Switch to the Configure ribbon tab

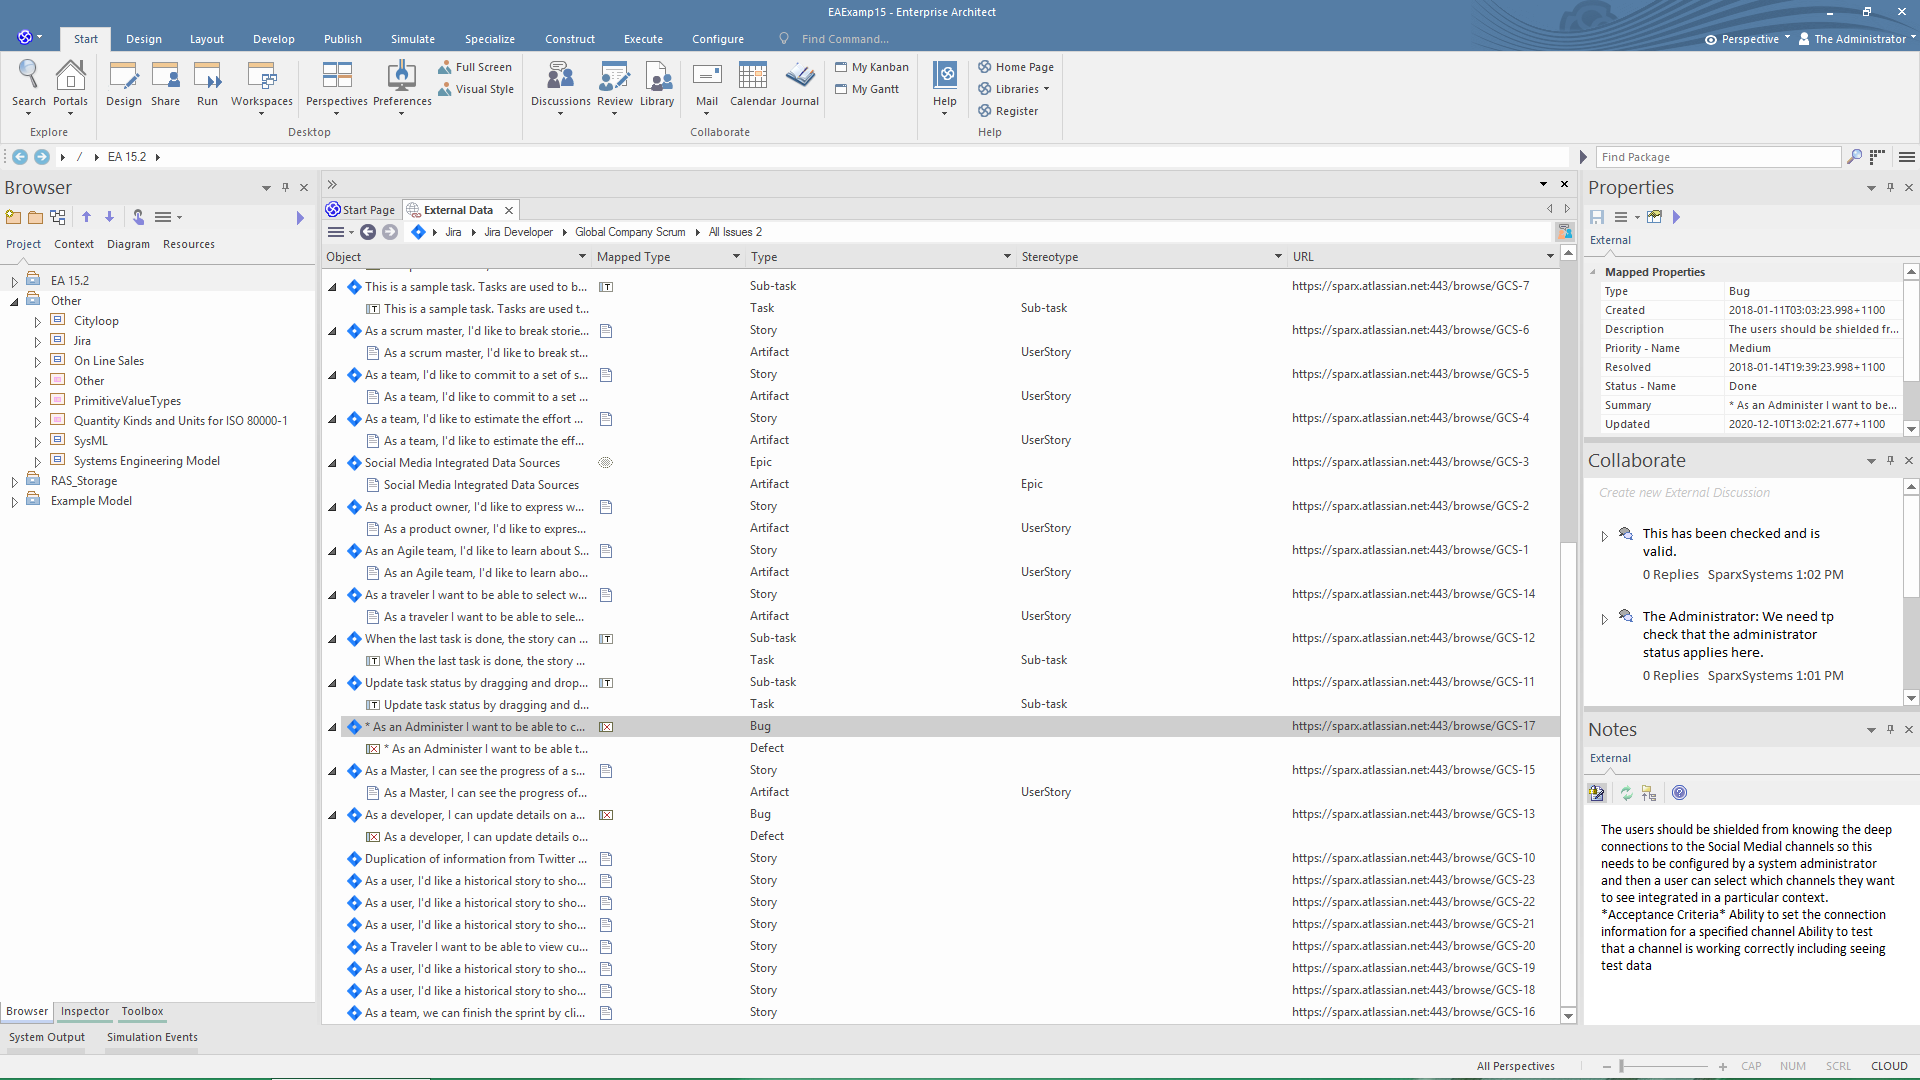(x=717, y=39)
